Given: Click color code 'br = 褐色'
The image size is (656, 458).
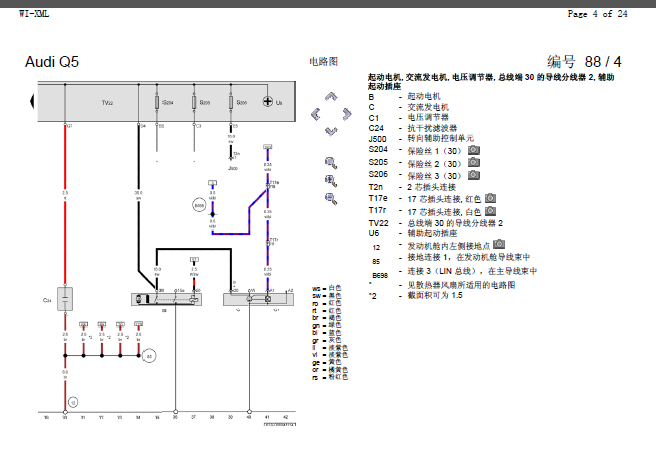Looking at the screenshot, I should [327, 318].
